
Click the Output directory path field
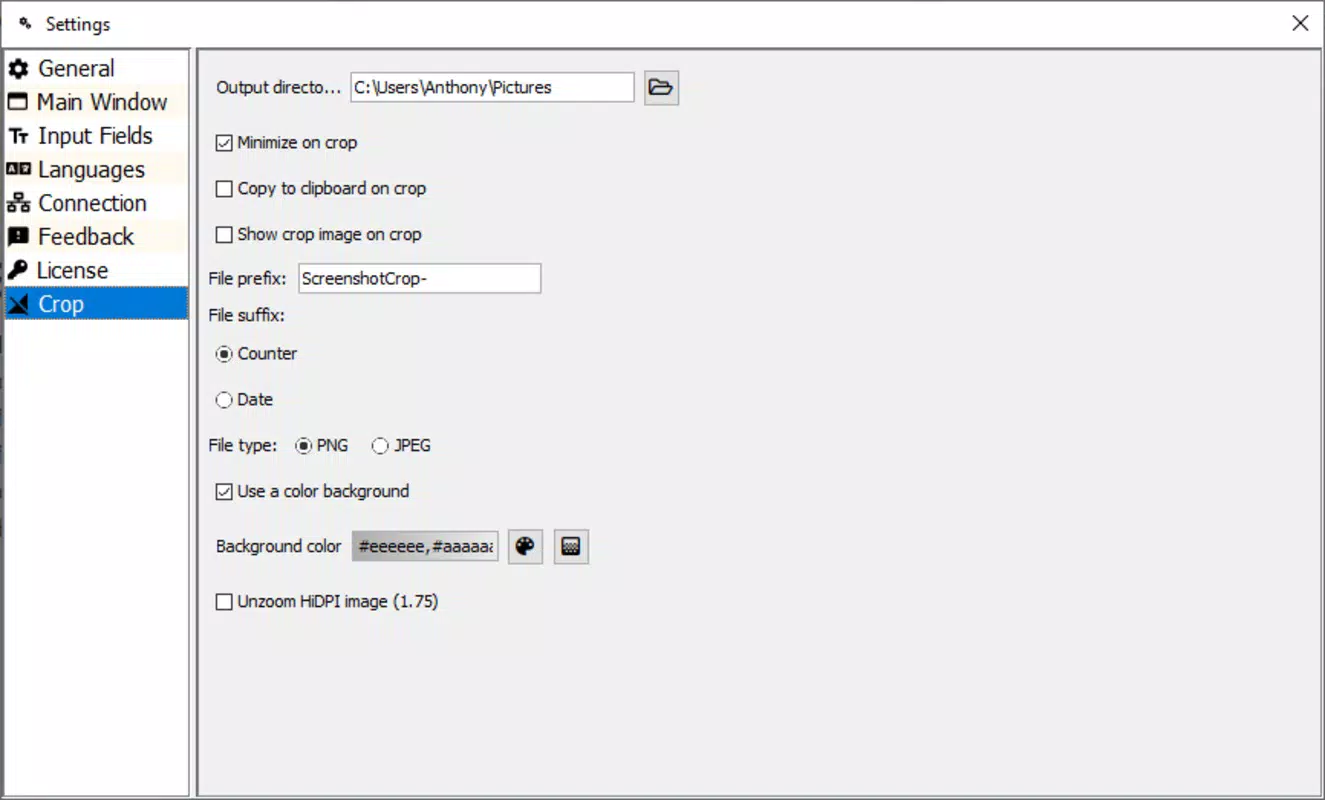pos(492,87)
